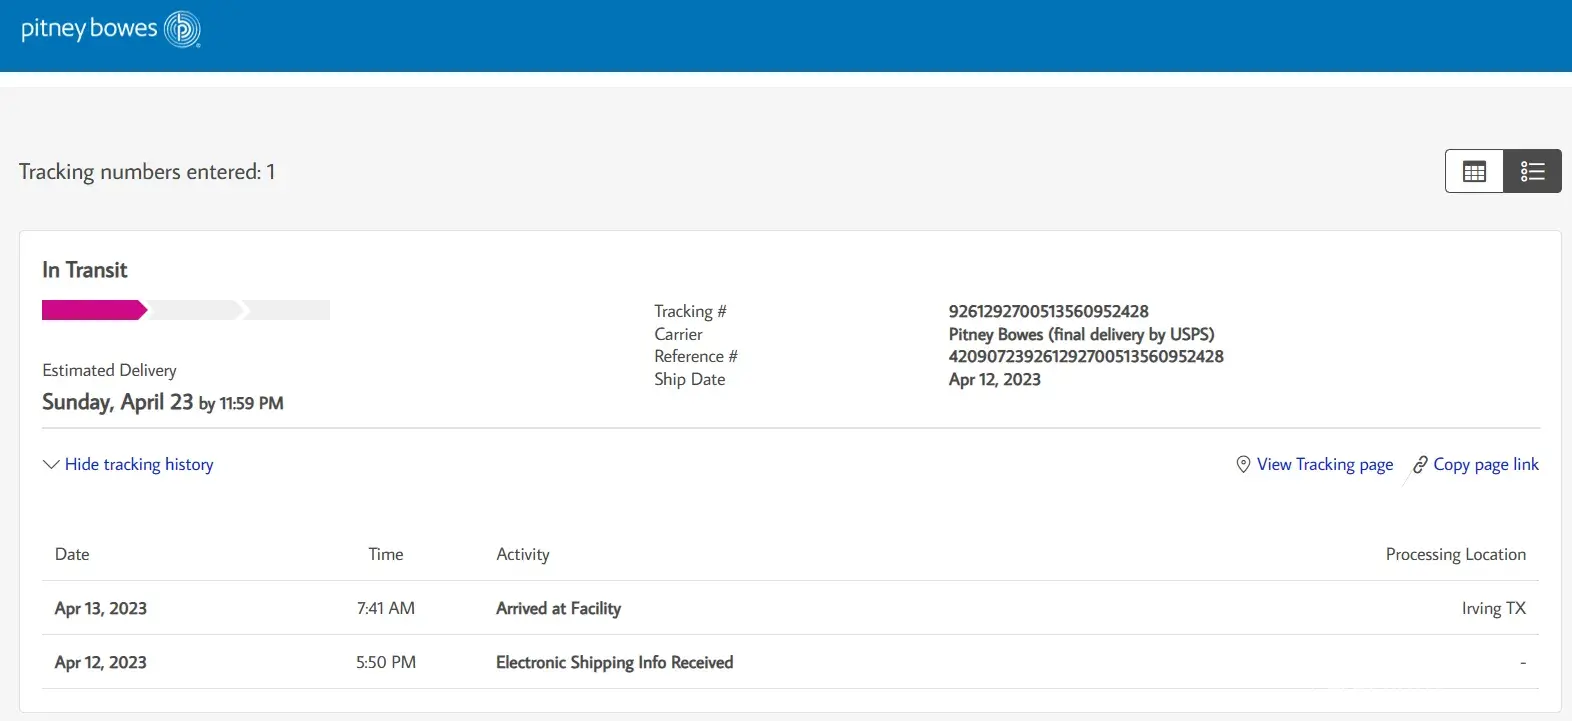Screen dimensions: 1572x721
Task: Click the location pin icon
Action: [x=1243, y=465]
